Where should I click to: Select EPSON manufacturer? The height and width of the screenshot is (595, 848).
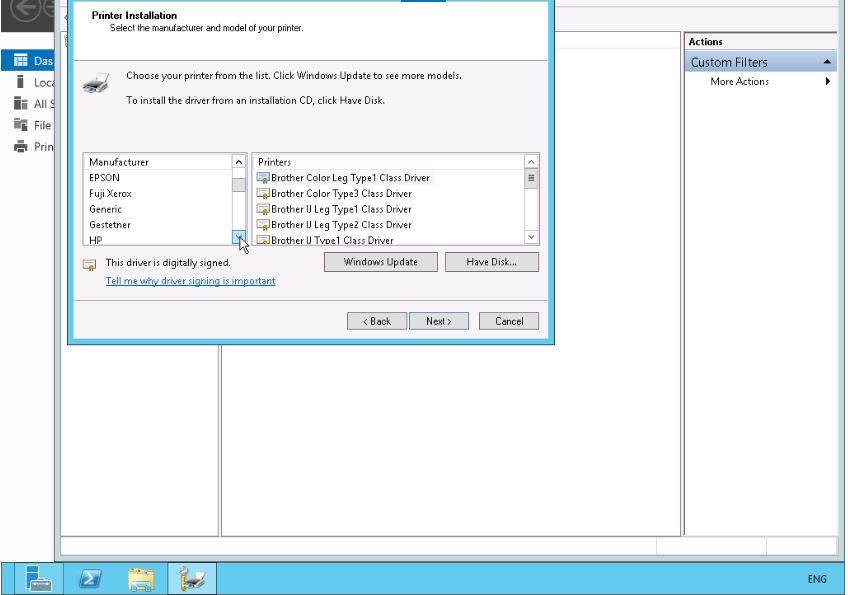[104, 177]
